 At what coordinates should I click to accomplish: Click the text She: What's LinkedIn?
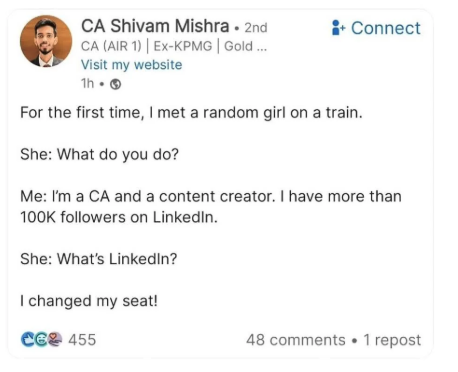click(x=99, y=259)
